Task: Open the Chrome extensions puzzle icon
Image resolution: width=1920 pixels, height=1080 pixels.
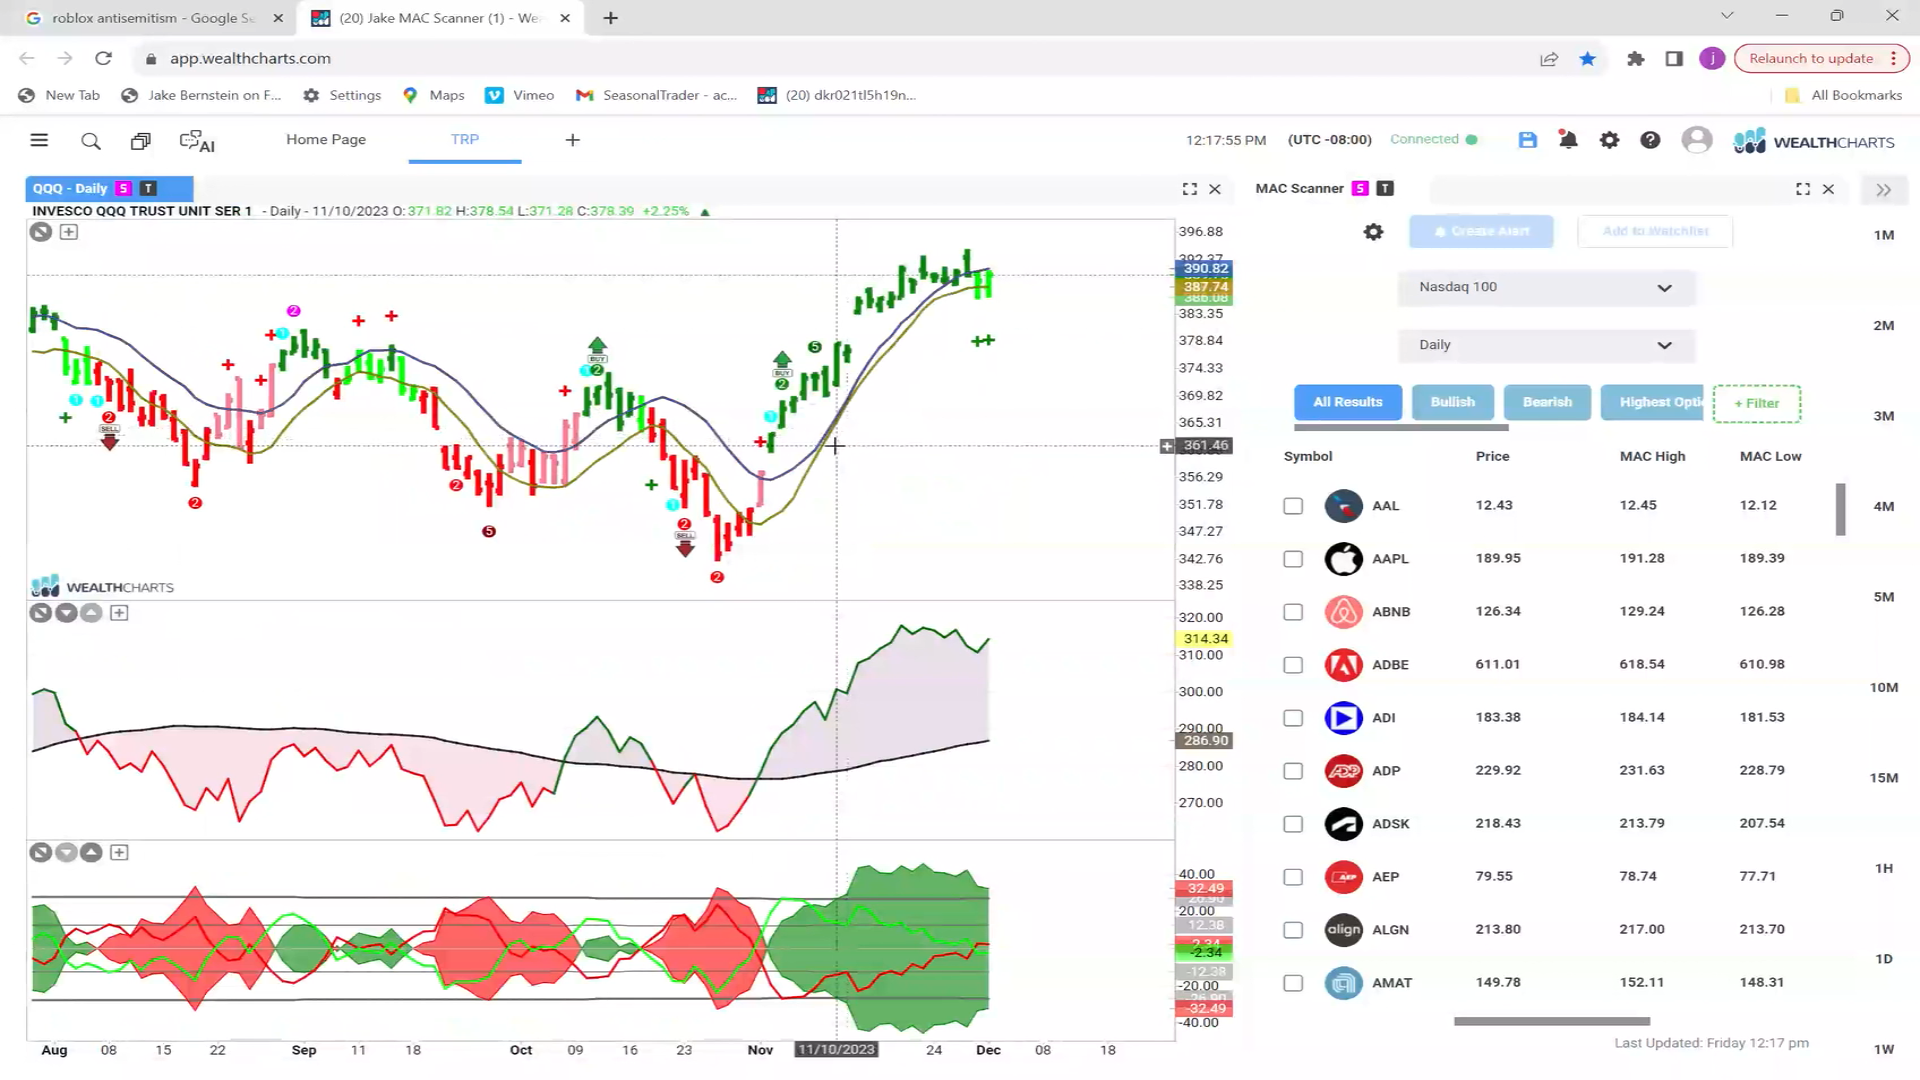Action: [1636, 59]
